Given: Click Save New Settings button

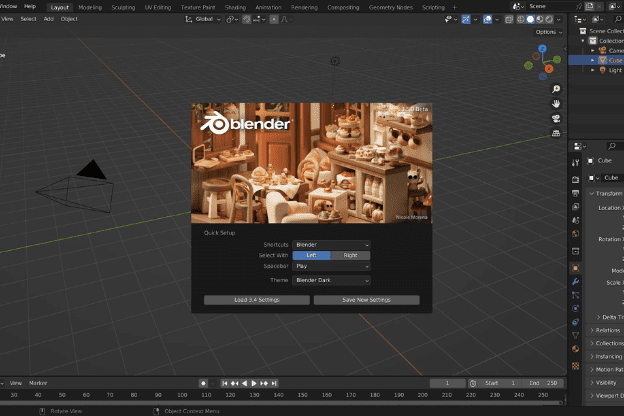Looking at the screenshot, I should click(x=367, y=300).
